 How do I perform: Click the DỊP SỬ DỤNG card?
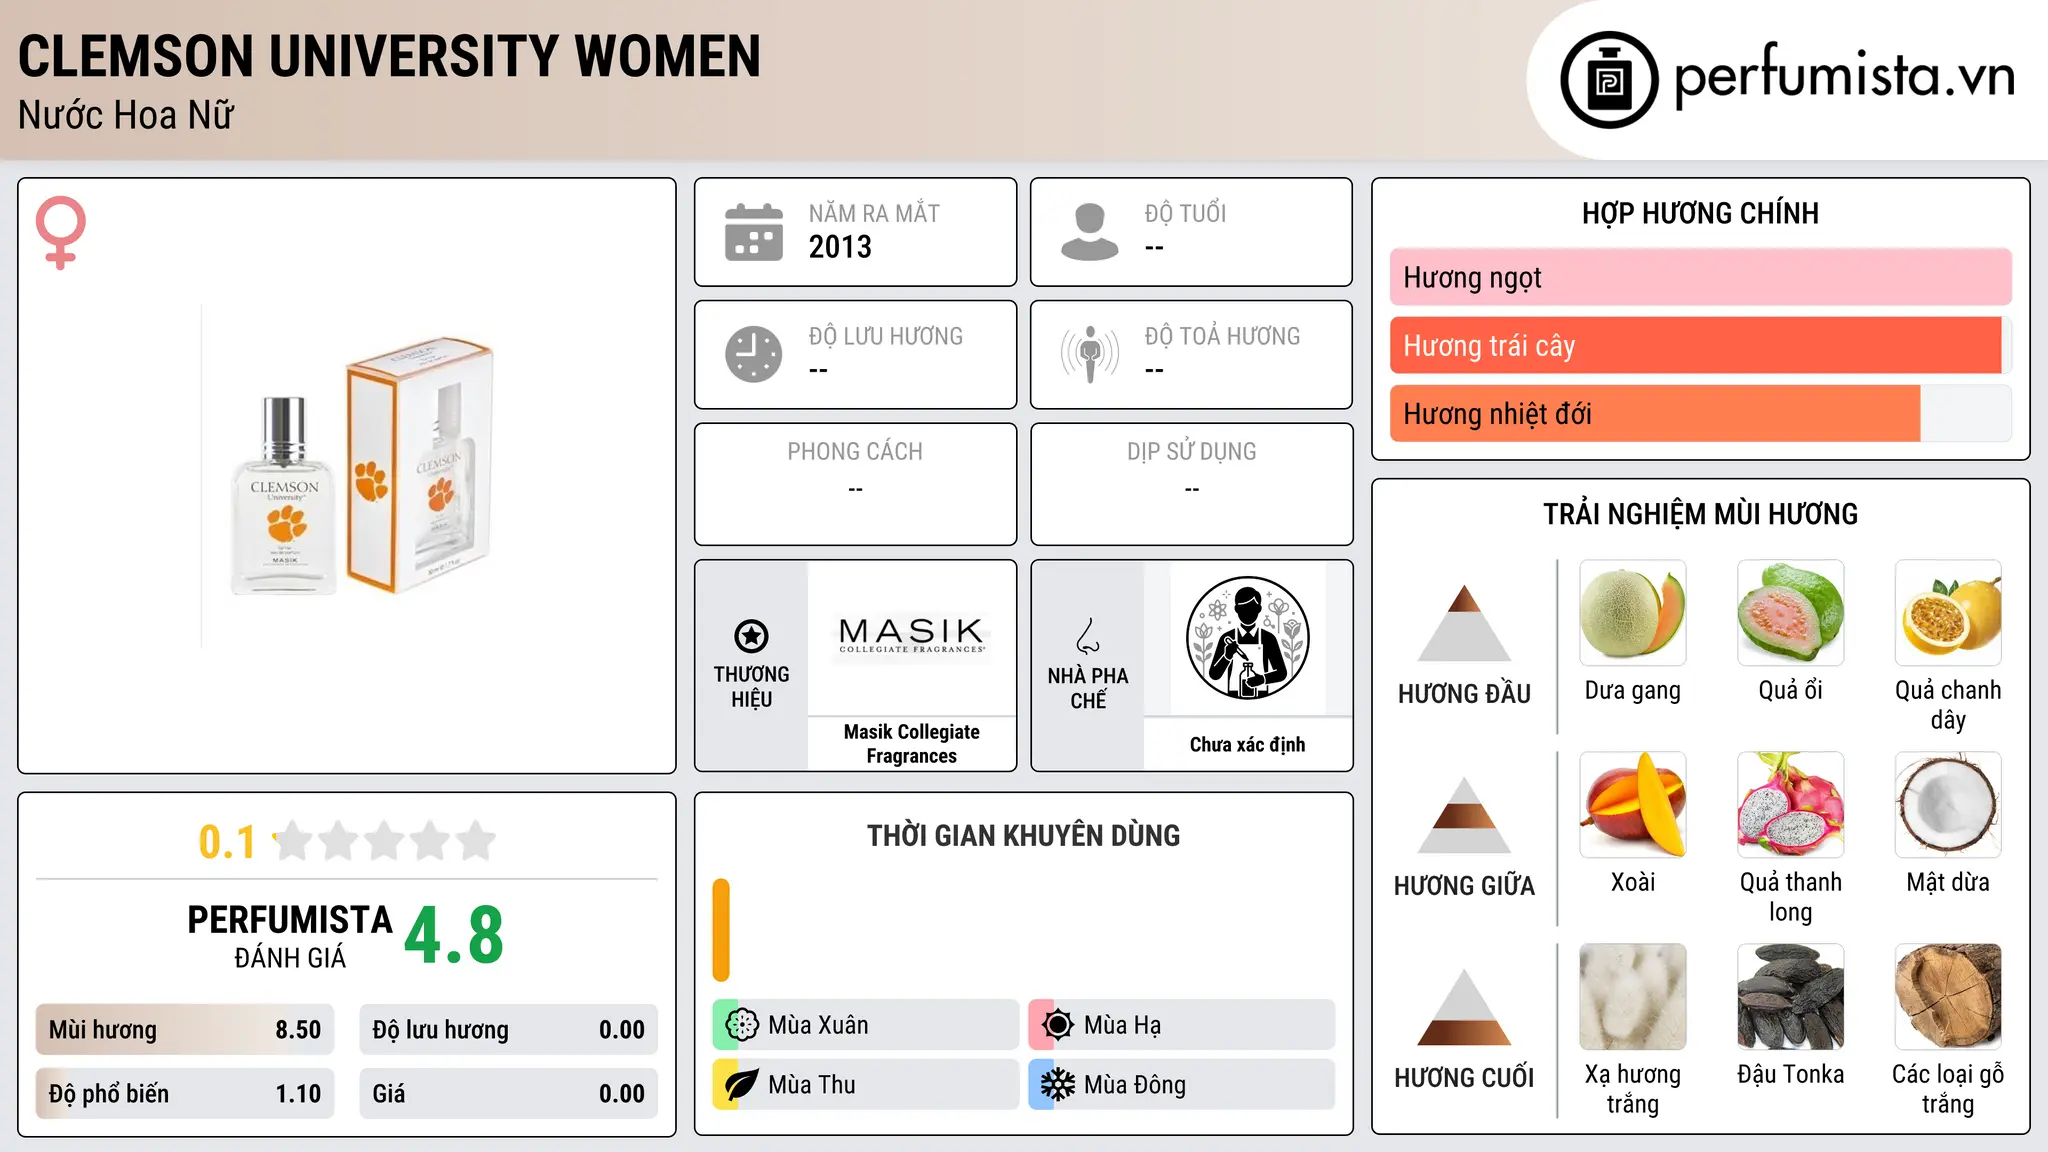(1191, 484)
